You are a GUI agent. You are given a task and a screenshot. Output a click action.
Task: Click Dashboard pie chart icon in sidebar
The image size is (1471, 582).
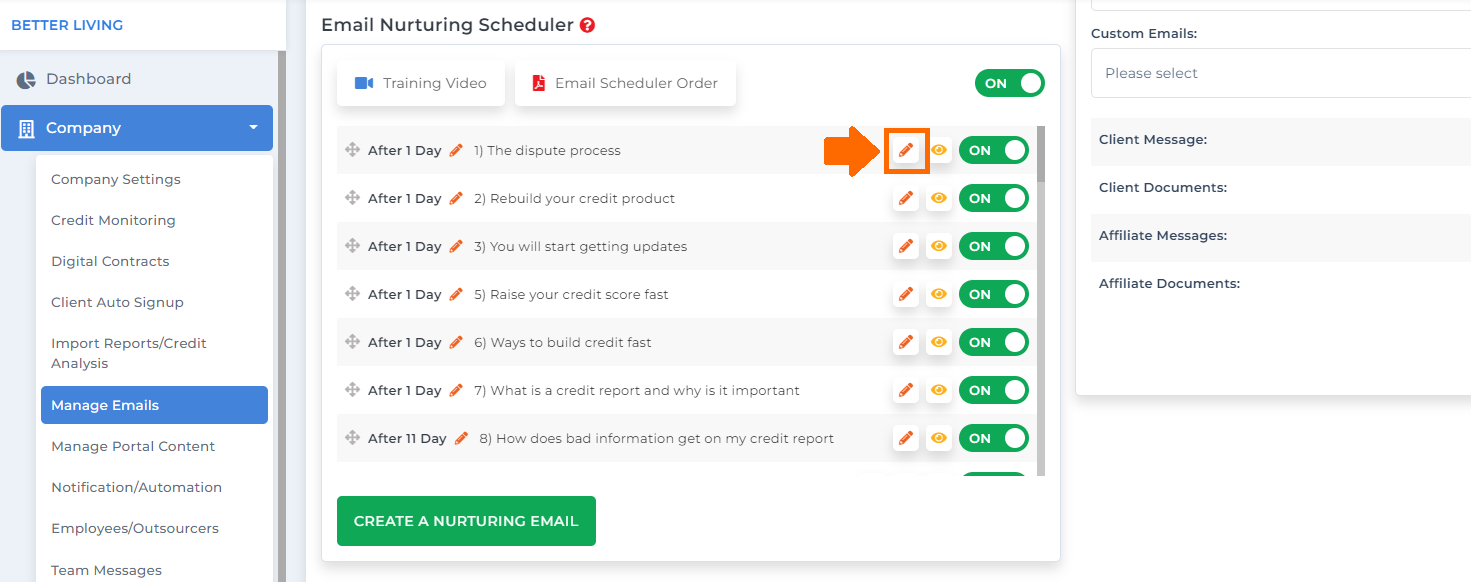pos(26,79)
